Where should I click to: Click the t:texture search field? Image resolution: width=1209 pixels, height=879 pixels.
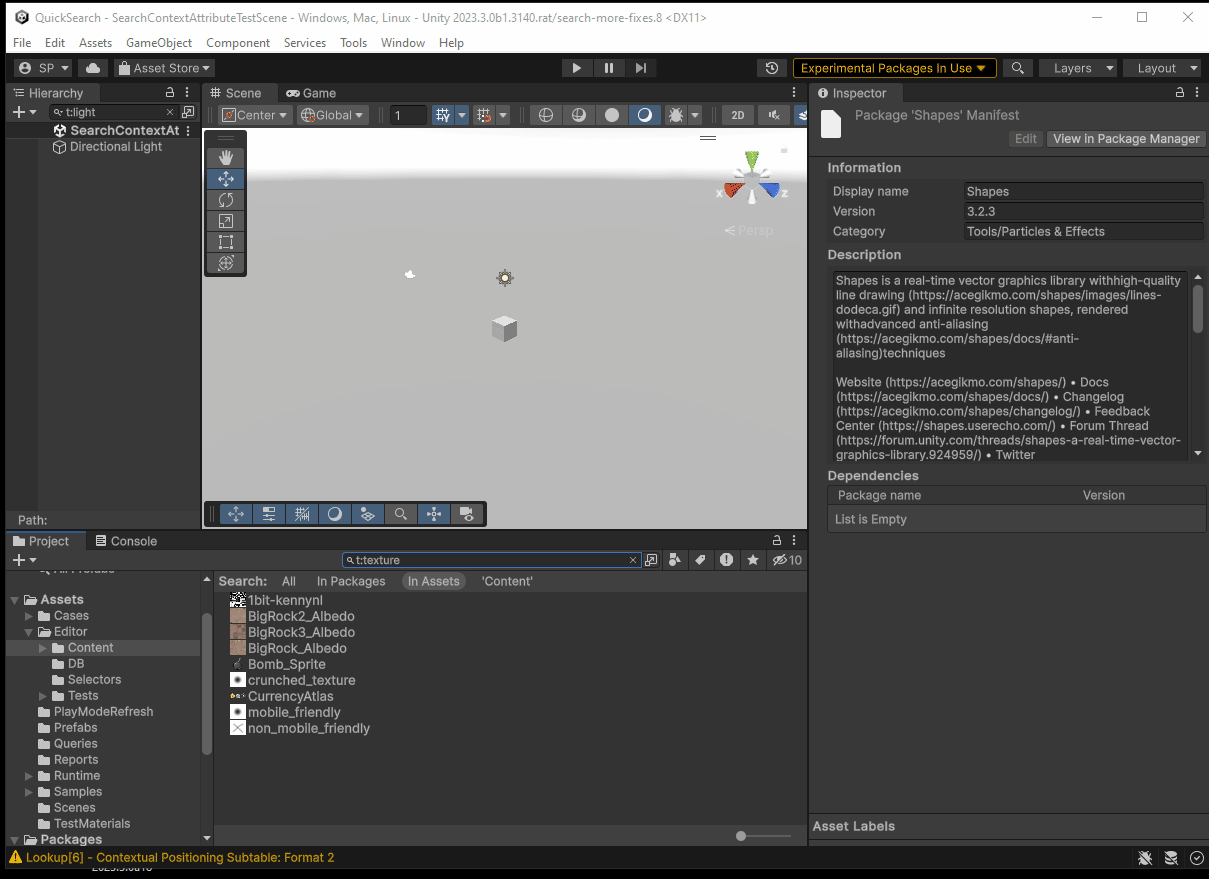pyautogui.click(x=490, y=560)
